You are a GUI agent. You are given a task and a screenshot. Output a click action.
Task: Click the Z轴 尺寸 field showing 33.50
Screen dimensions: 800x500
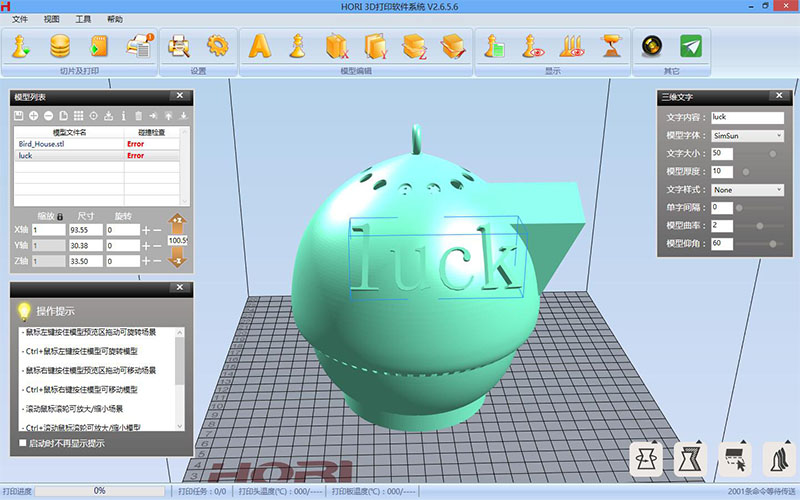pyautogui.click(x=86, y=261)
